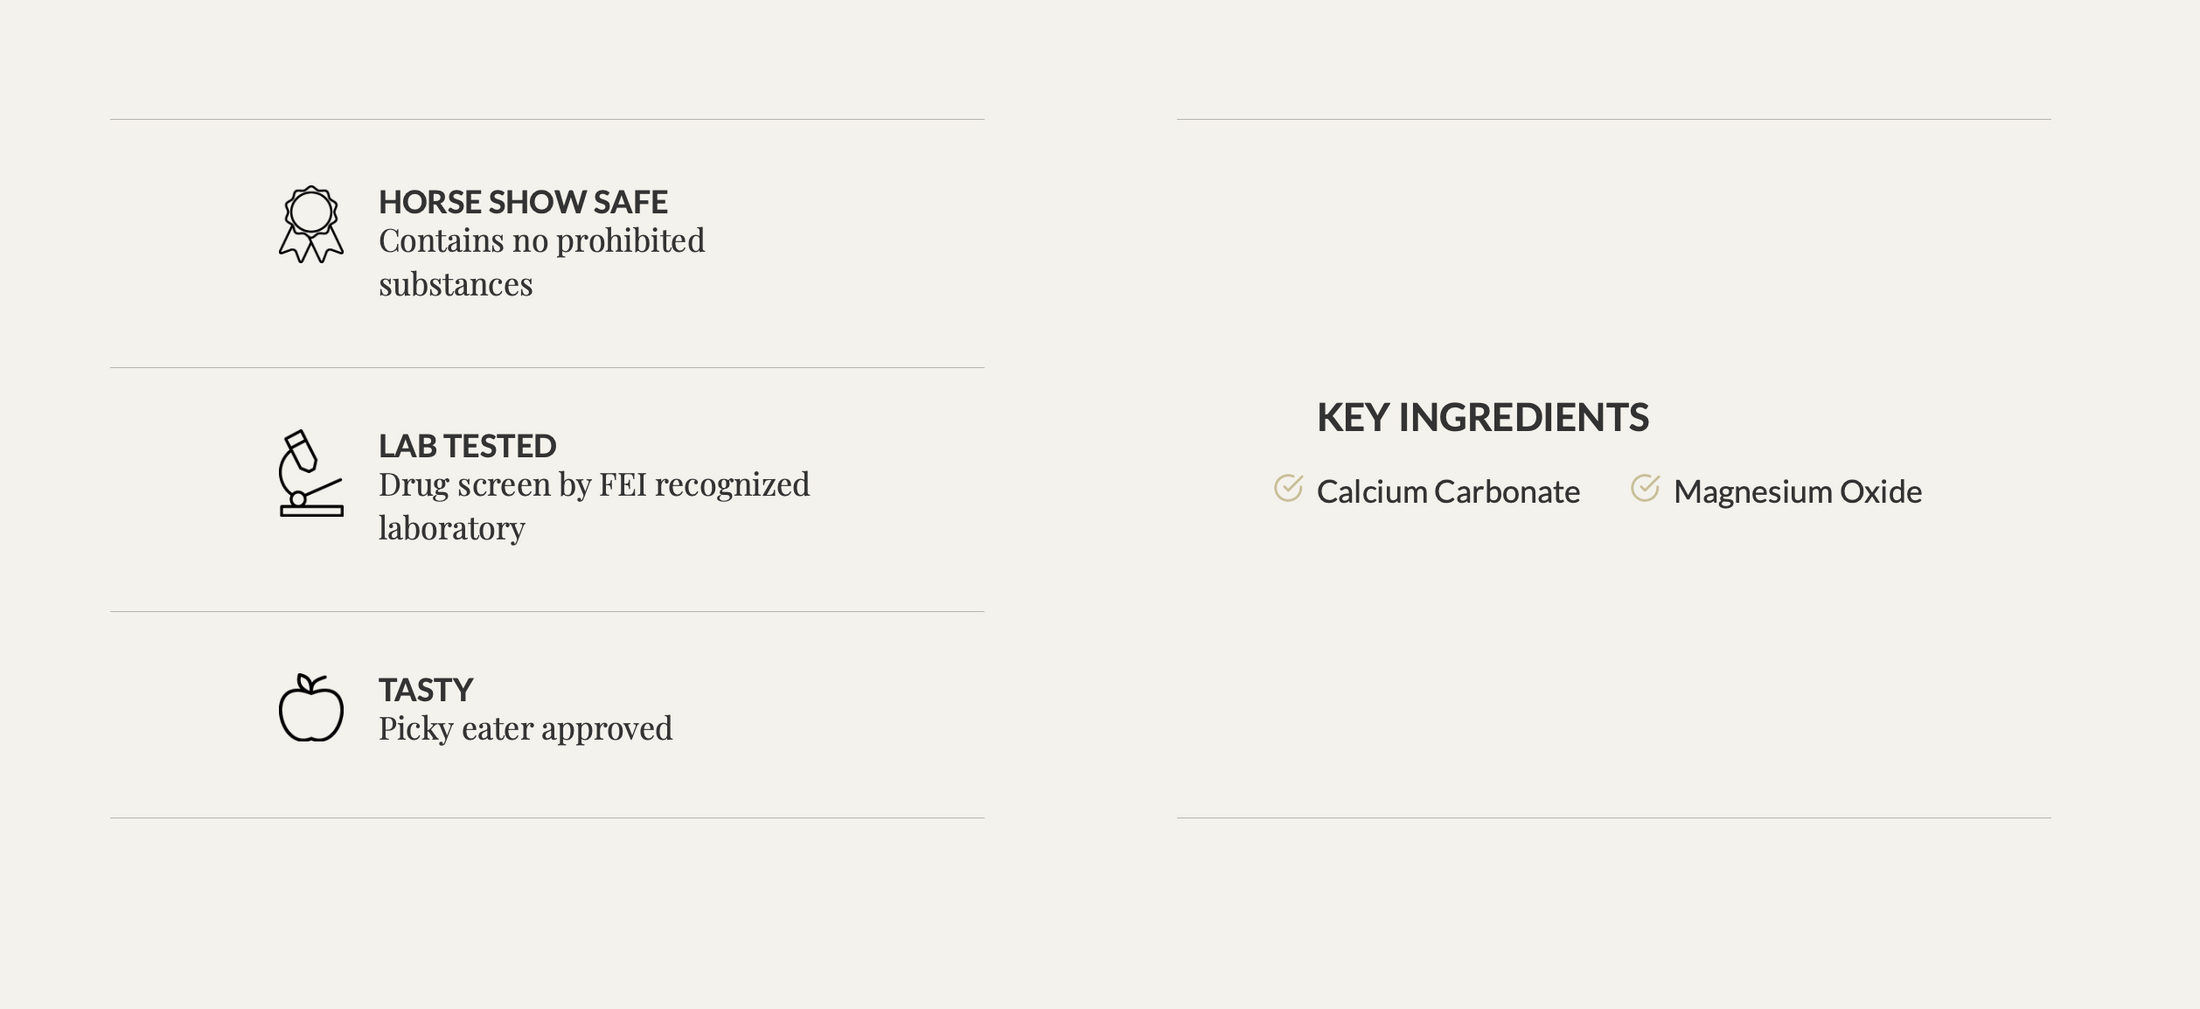Click the 'Picky eater approved' text
Image resolution: width=2200 pixels, height=1009 pixels.
click(x=525, y=729)
